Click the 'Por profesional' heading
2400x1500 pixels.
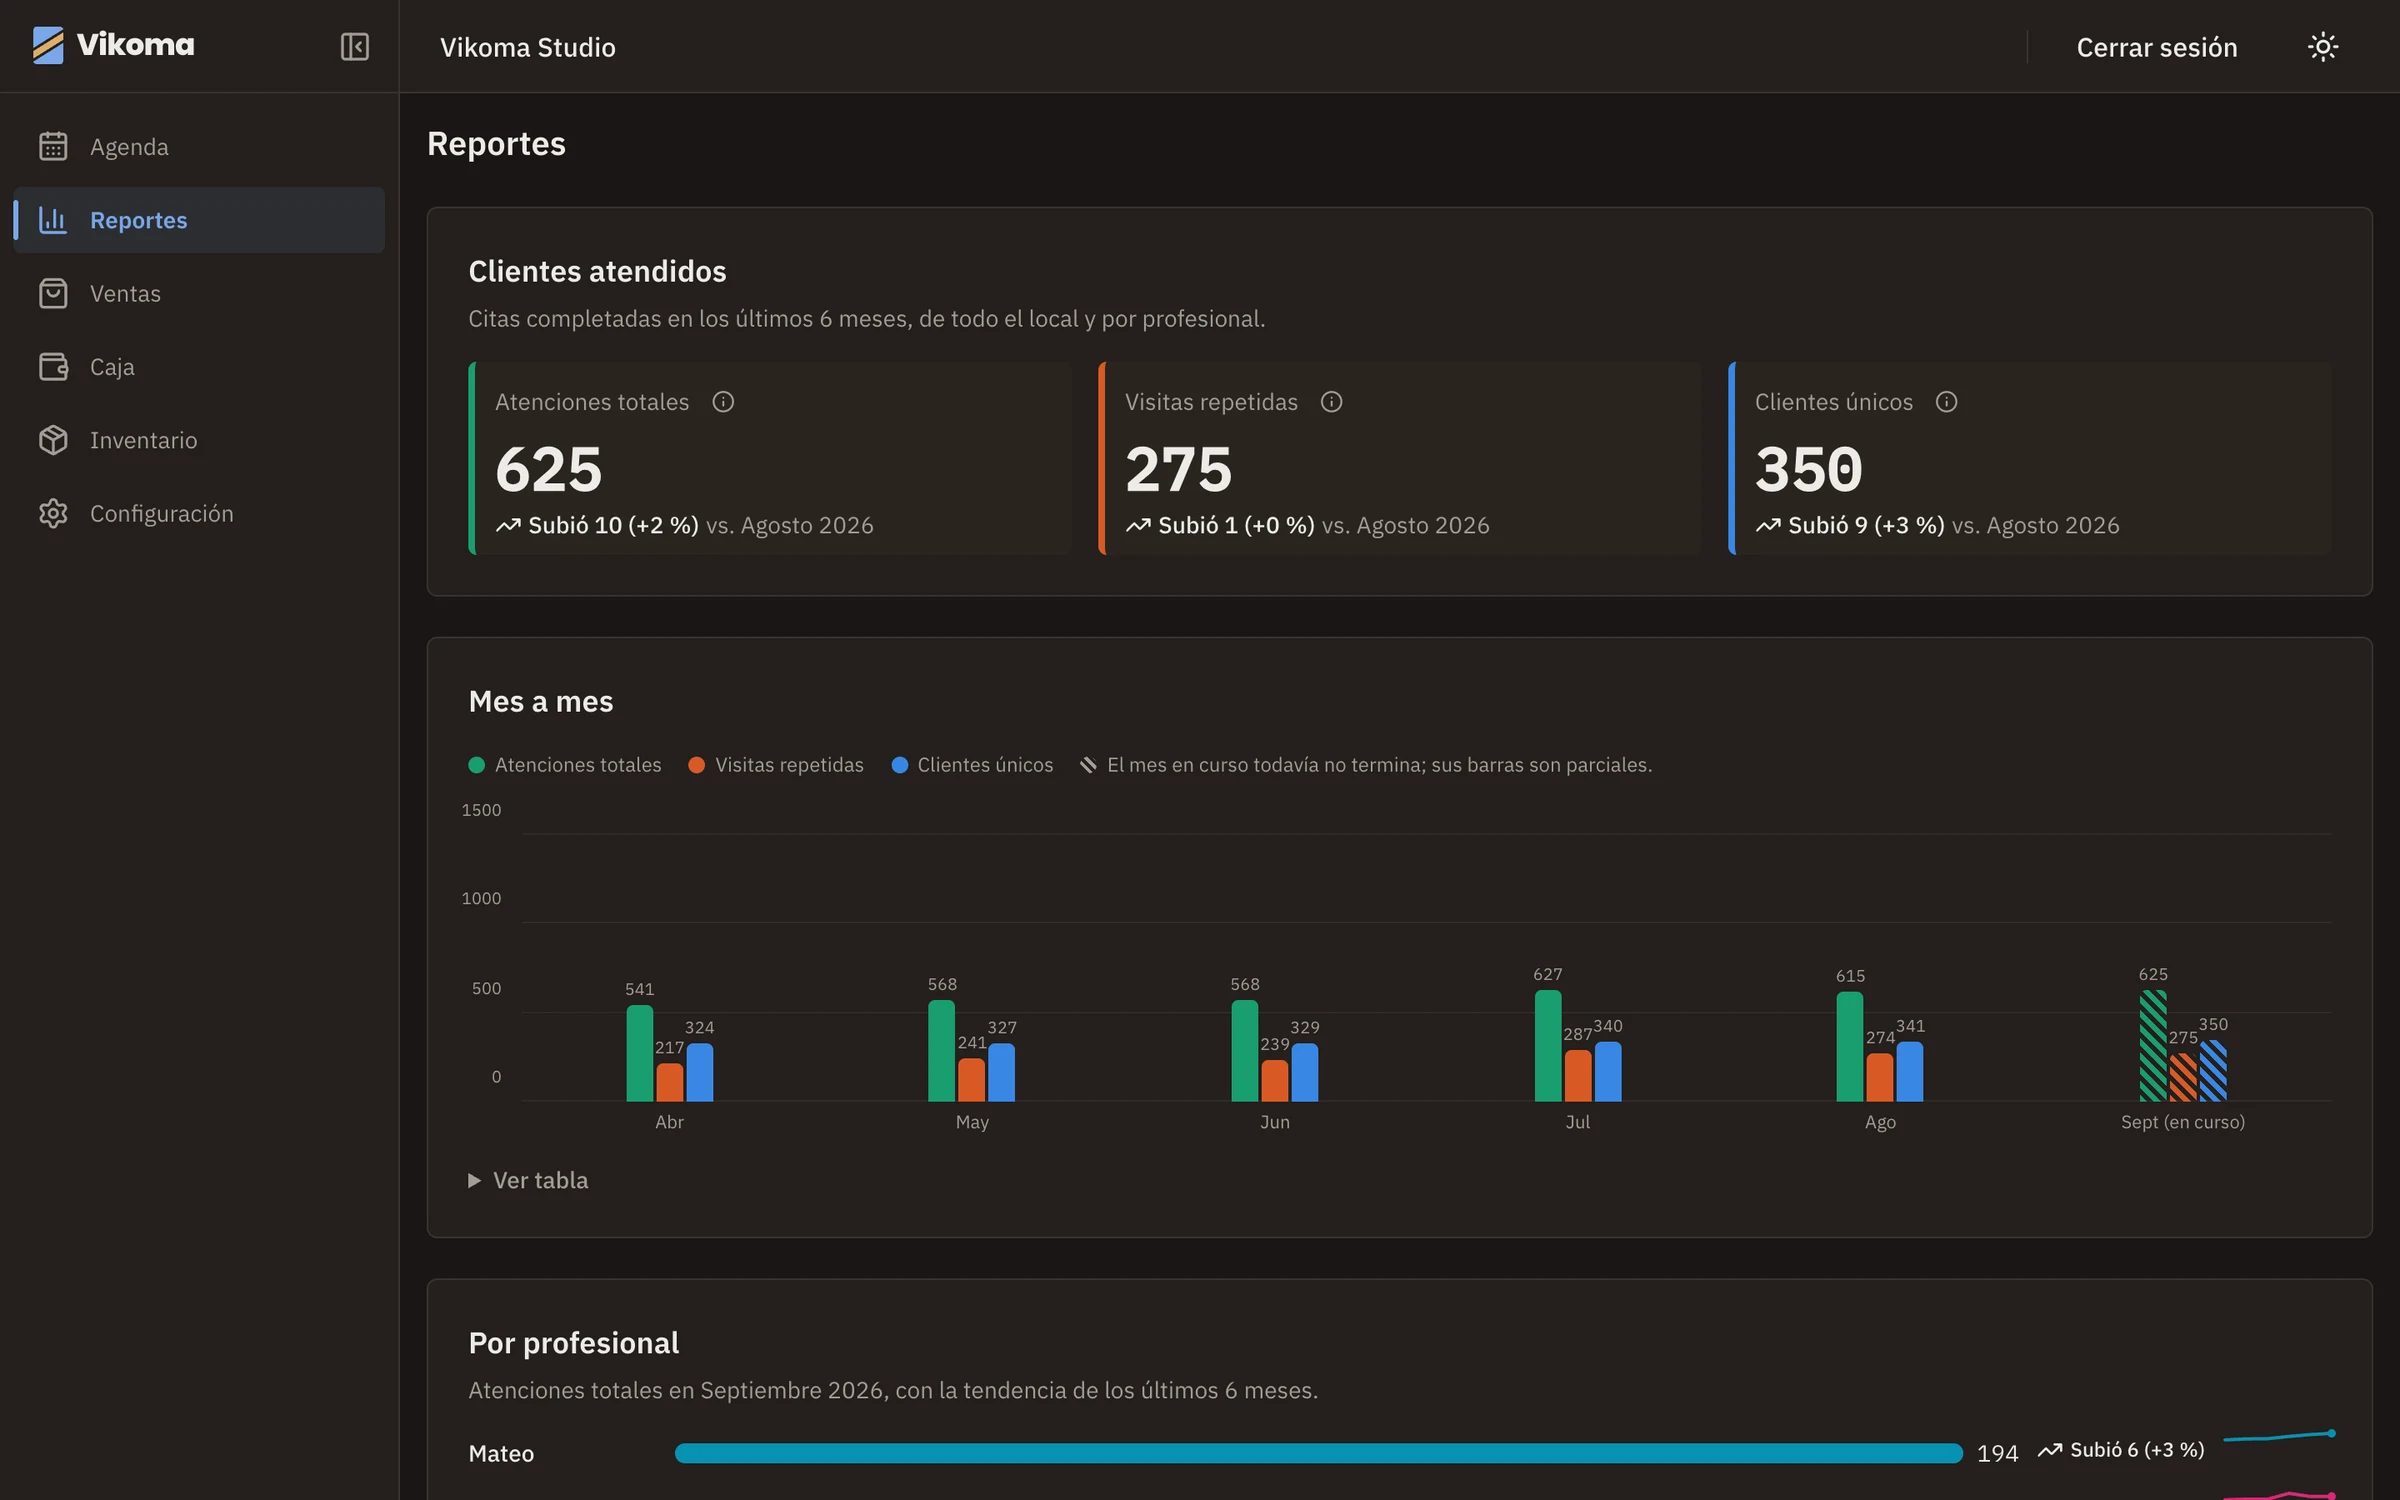[x=574, y=1342]
